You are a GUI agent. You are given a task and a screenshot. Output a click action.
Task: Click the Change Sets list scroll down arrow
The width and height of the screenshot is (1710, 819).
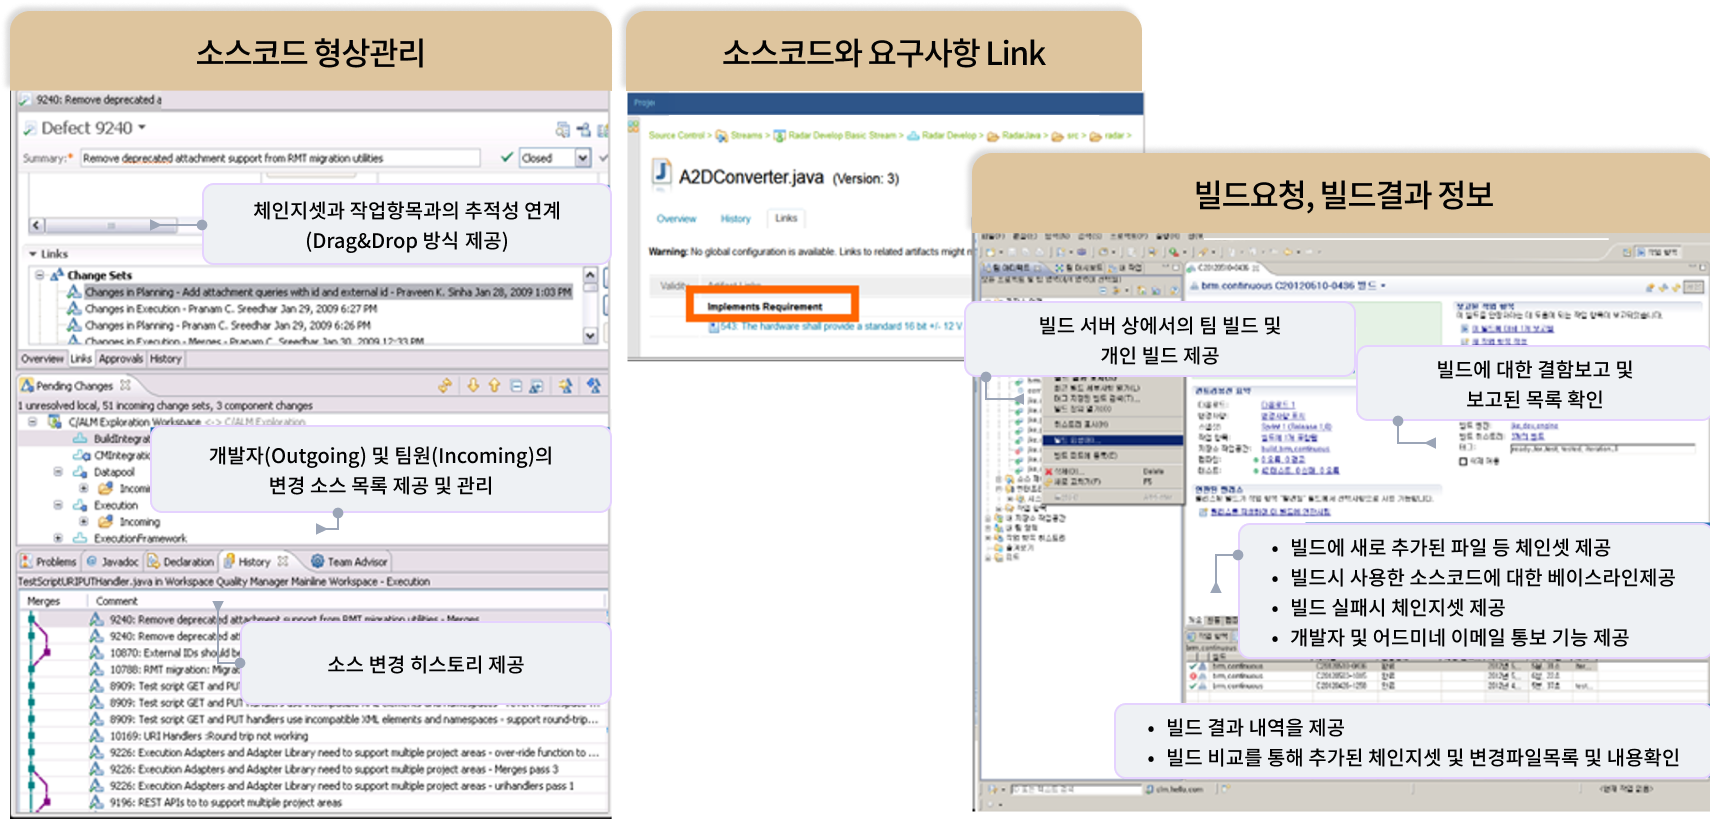pyautogui.click(x=590, y=336)
